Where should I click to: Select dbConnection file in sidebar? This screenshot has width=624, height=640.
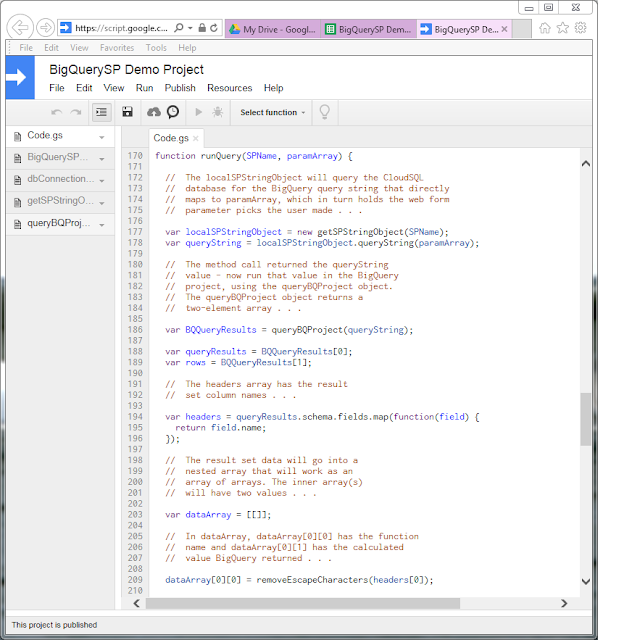[60, 179]
